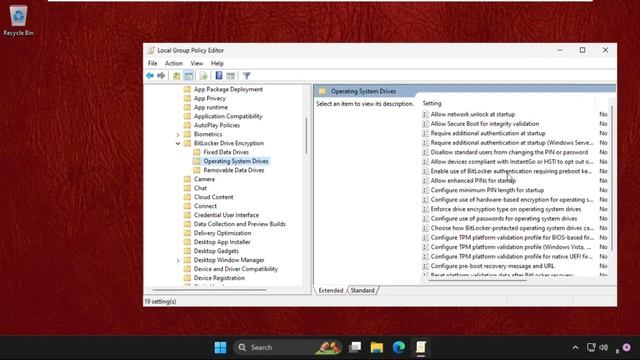Select Disallow standard users from changing PIN

click(509, 152)
